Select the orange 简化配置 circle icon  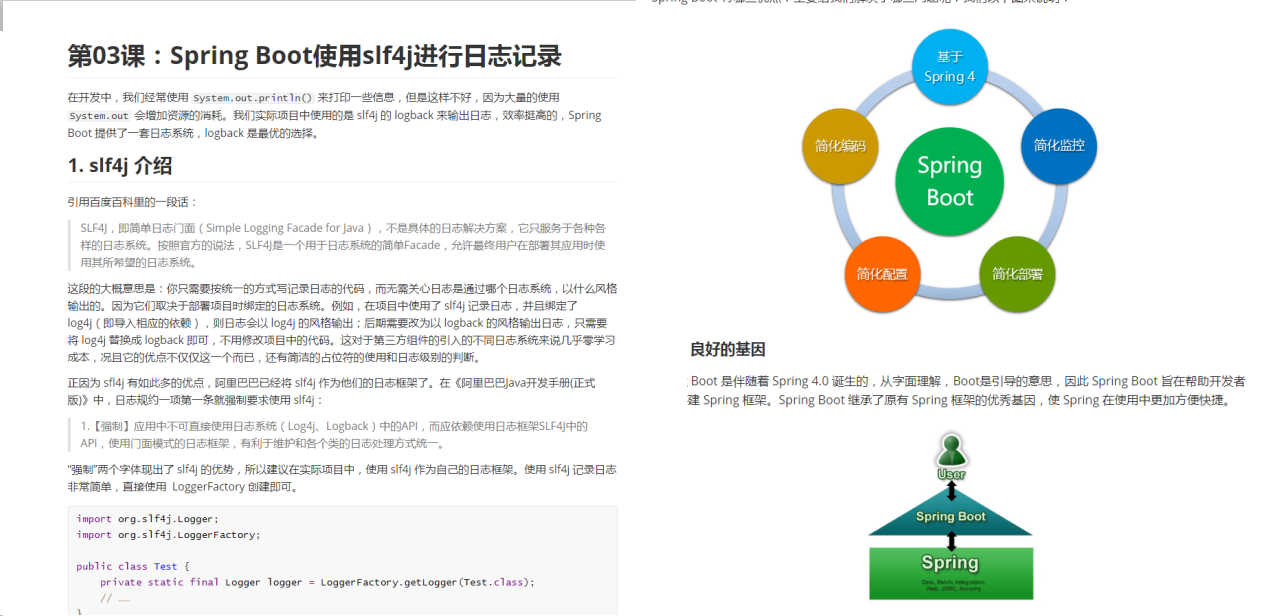882,274
